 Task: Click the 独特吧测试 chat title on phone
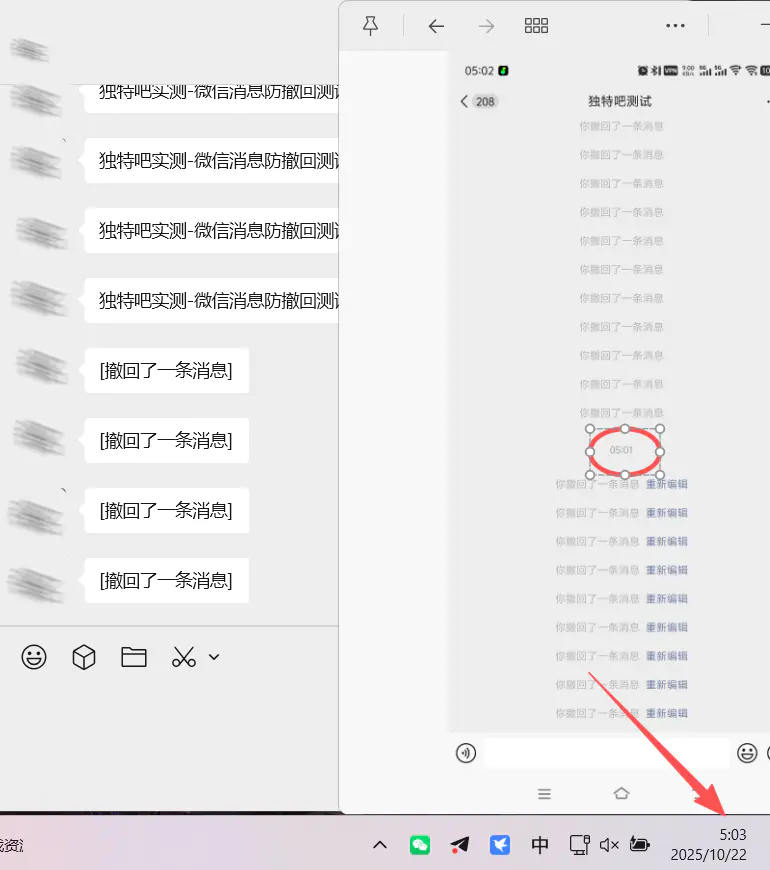coord(620,101)
